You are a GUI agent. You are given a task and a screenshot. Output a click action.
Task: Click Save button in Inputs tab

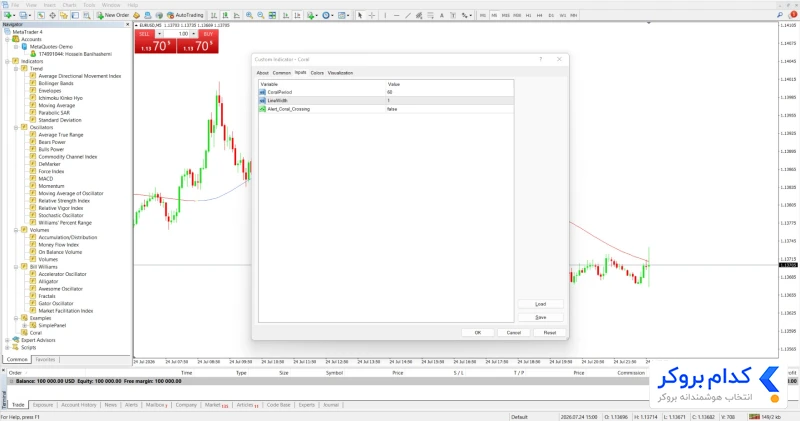click(540, 317)
